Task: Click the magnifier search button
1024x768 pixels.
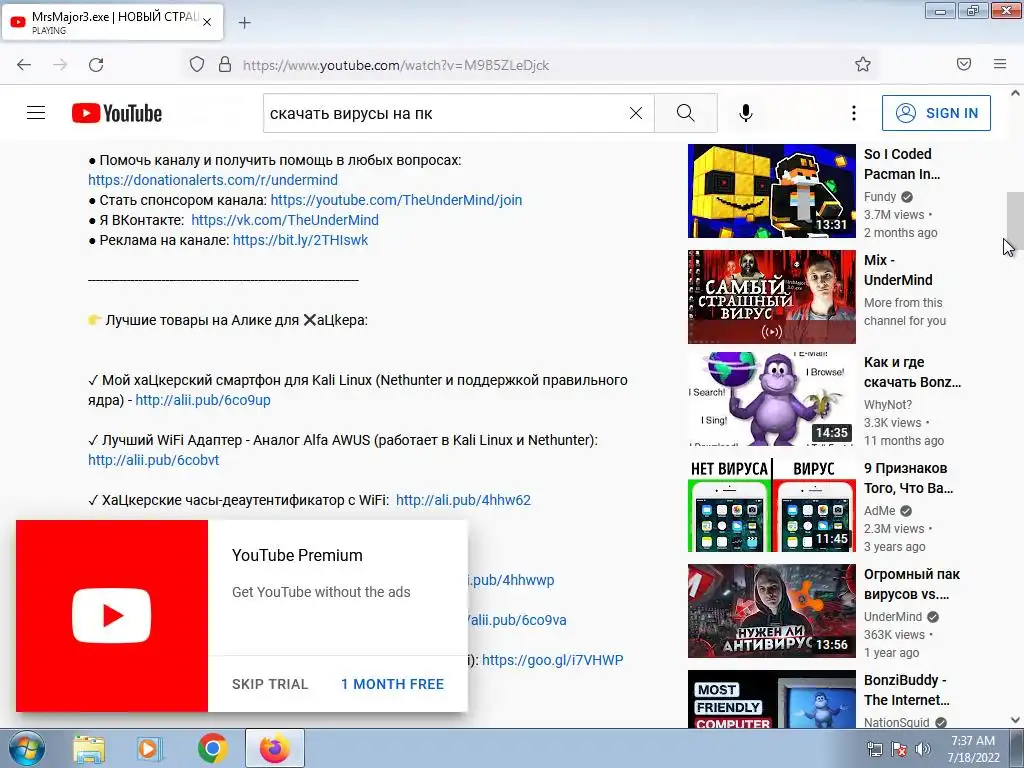Action: pos(686,113)
